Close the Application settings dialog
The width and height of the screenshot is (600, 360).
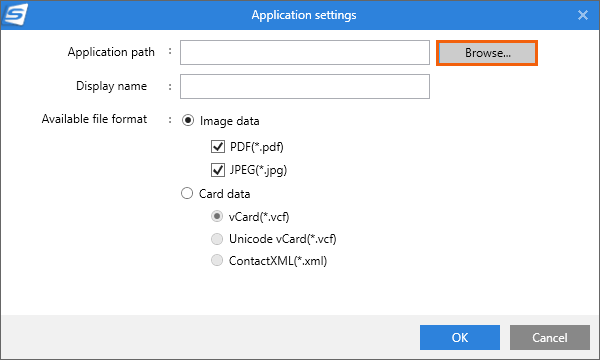click(x=582, y=15)
